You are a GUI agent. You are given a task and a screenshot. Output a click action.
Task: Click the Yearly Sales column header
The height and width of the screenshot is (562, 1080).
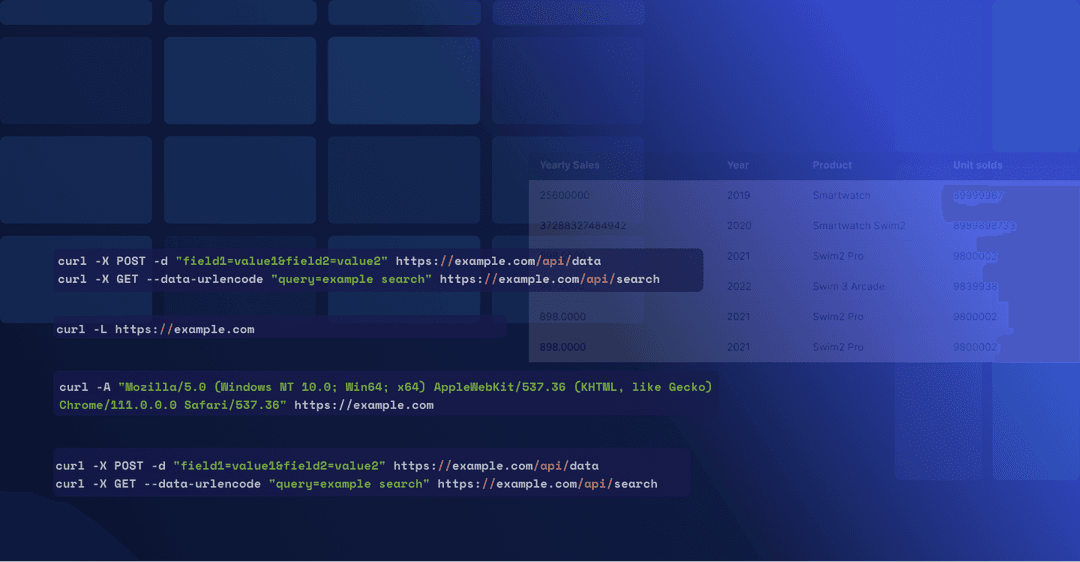[x=569, y=165]
